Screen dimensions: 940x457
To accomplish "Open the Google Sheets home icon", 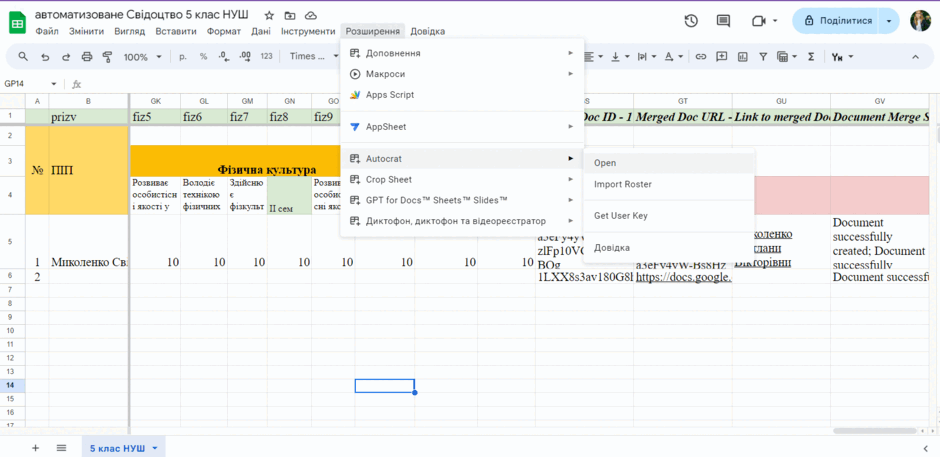I will 17,23.
